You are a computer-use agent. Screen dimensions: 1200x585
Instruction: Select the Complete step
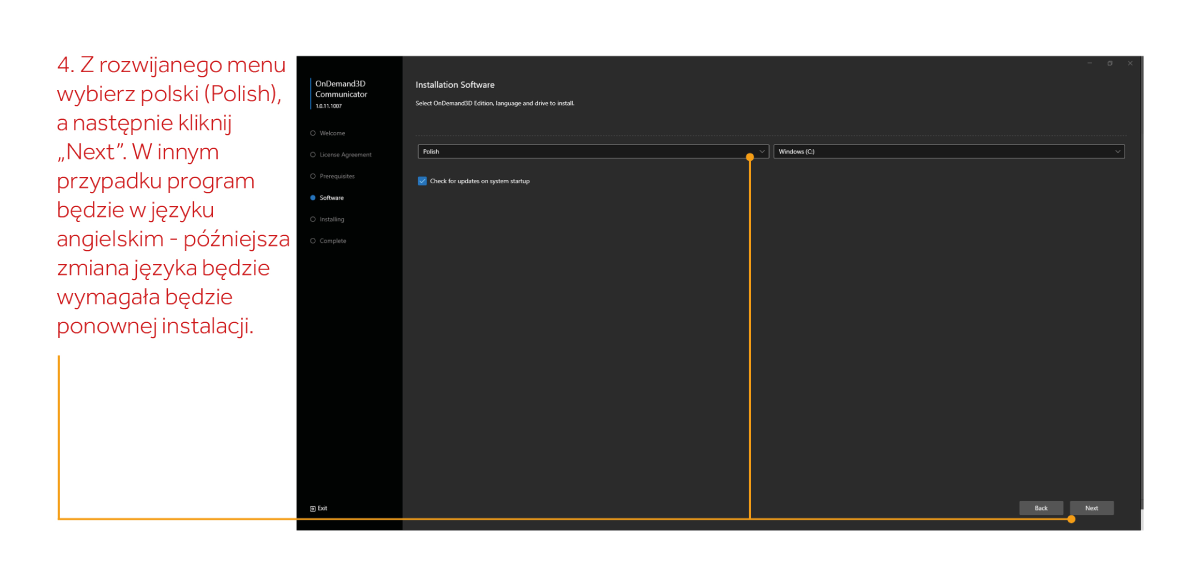point(328,241)
